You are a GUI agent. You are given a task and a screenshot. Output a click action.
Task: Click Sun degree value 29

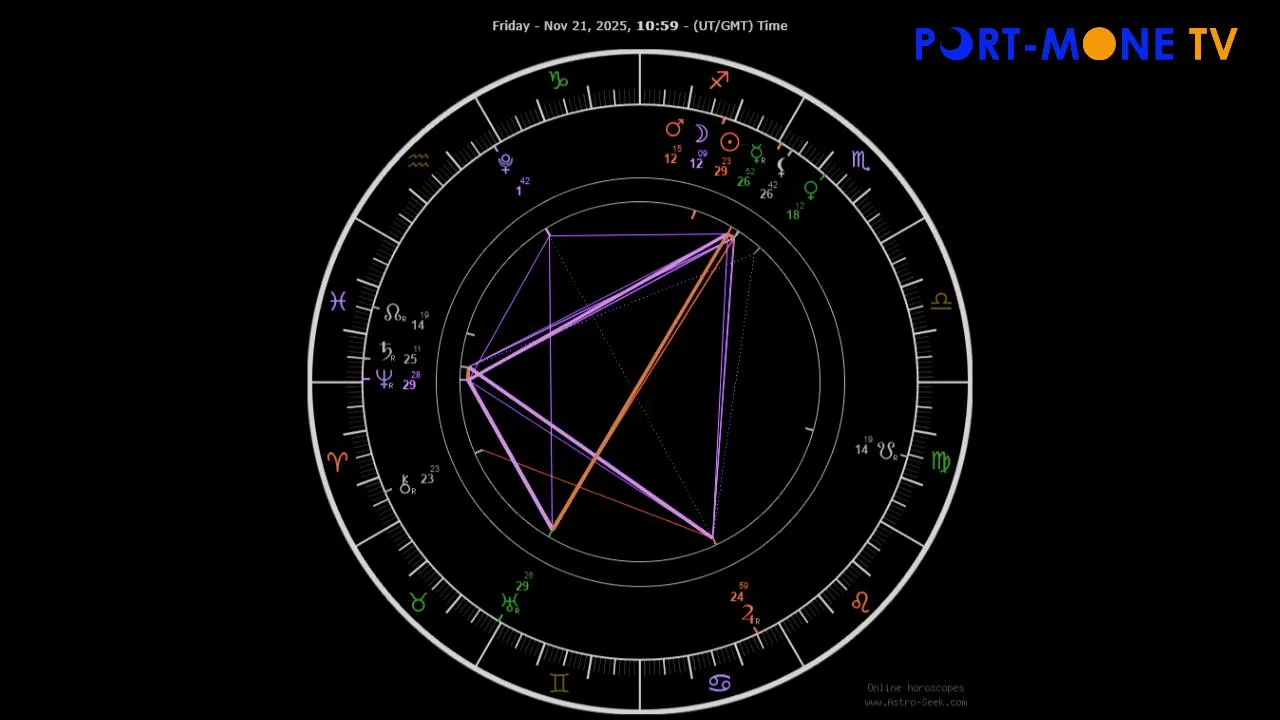pos(721,172)
